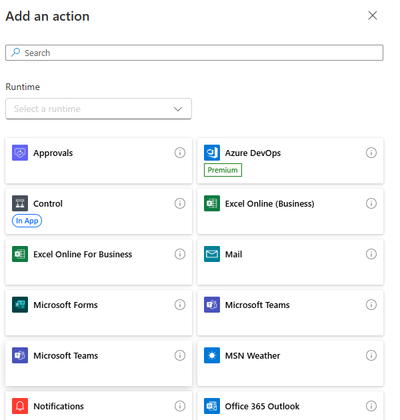Open the Select a runtime dropdown
This screenshot has width=400, height=420.
coord(98,109)
